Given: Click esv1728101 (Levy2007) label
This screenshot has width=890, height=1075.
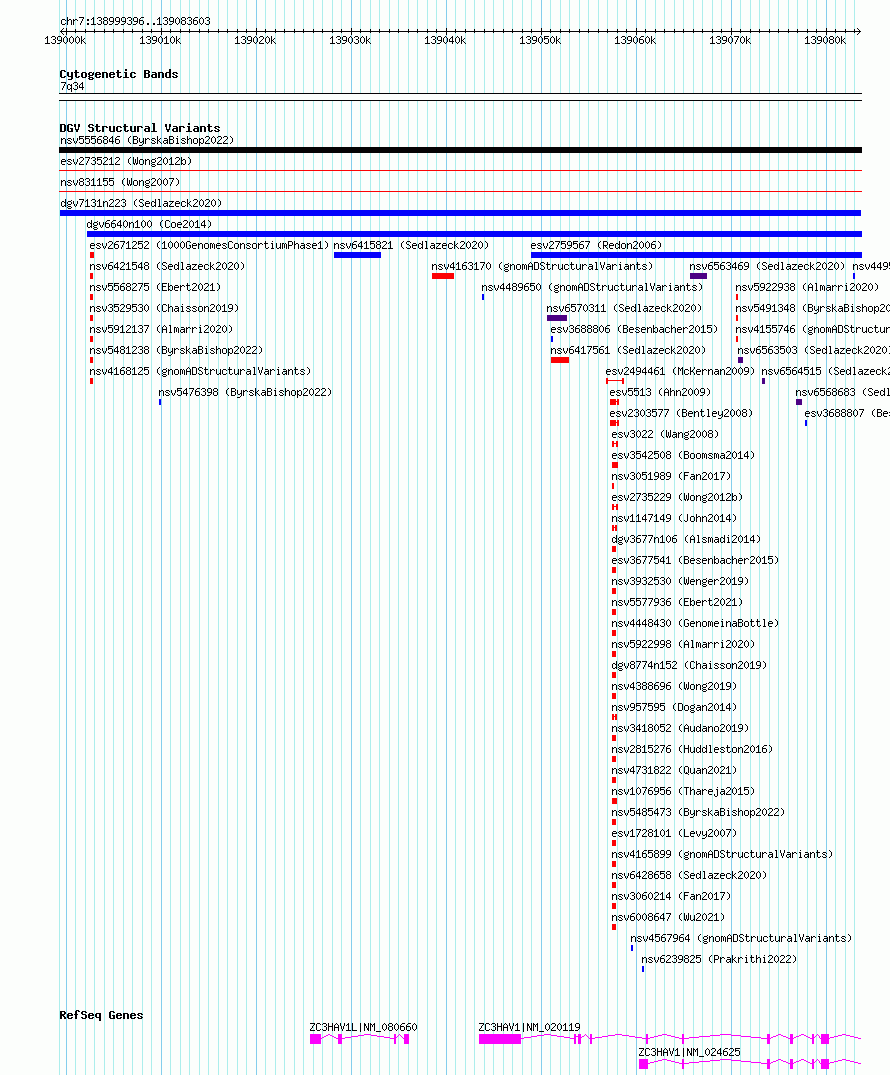Looking at the screenshot, I should (675, 834).
